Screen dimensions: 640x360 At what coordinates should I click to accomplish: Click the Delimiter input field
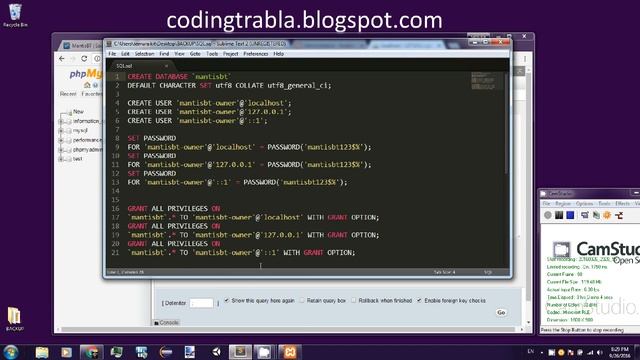click(x=202, y=303)
